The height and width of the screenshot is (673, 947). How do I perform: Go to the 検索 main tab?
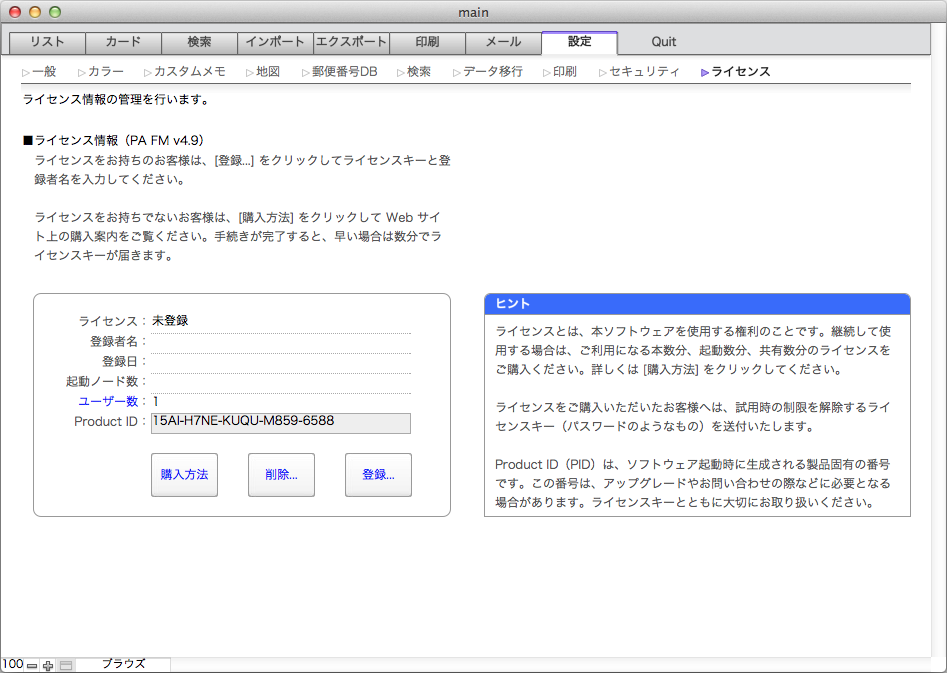coord(199,42)
